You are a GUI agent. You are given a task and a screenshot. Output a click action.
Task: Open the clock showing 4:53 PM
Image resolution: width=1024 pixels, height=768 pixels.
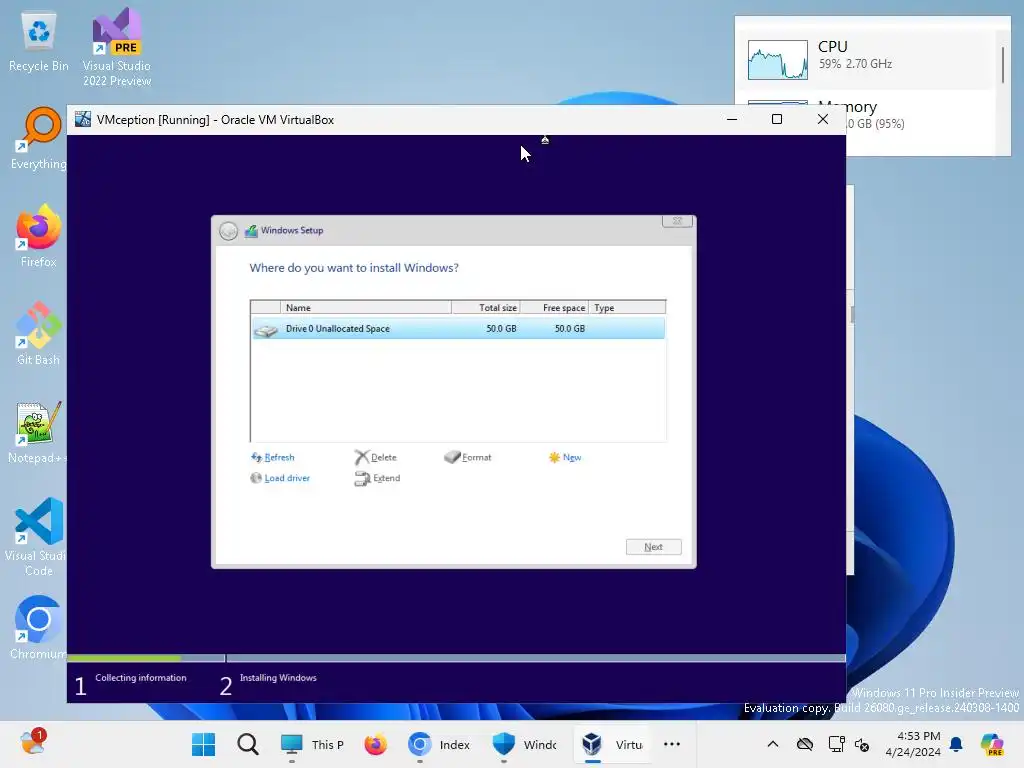click(913, 744)
